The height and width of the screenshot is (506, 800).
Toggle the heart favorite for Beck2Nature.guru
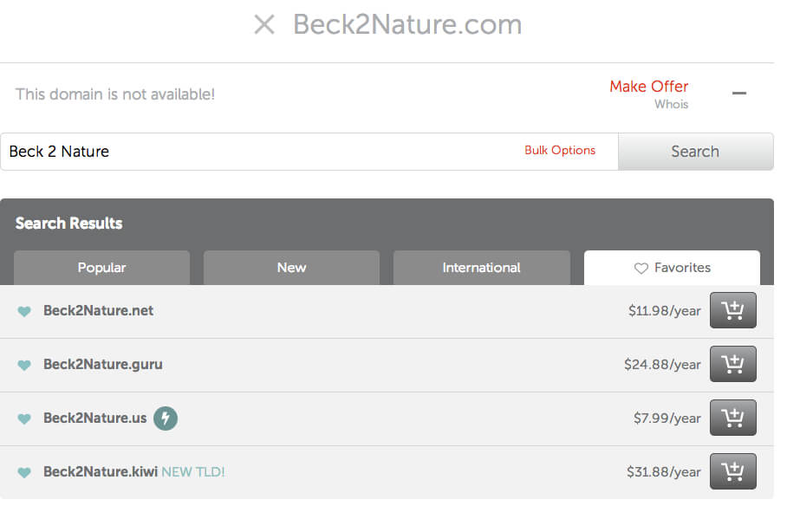point(25,365)
